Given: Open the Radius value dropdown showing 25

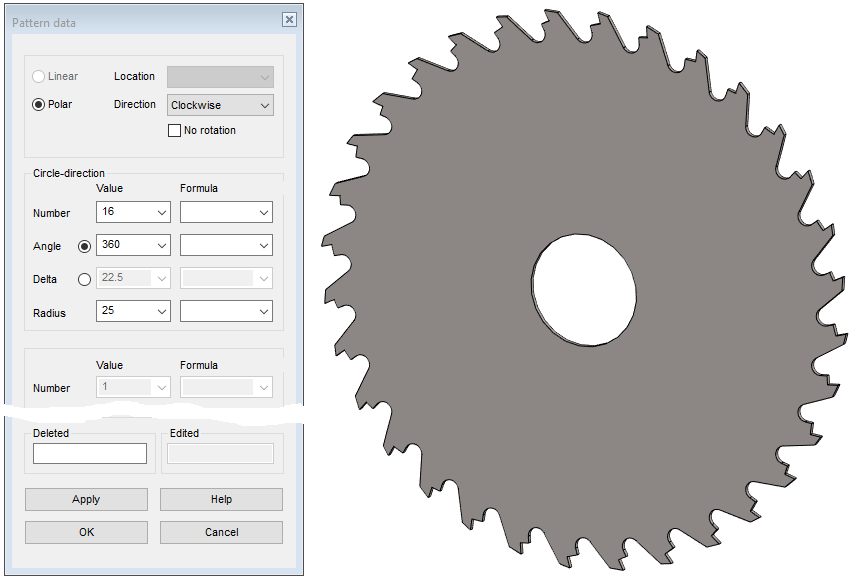Looking at the screenshot, I should 162,311.
